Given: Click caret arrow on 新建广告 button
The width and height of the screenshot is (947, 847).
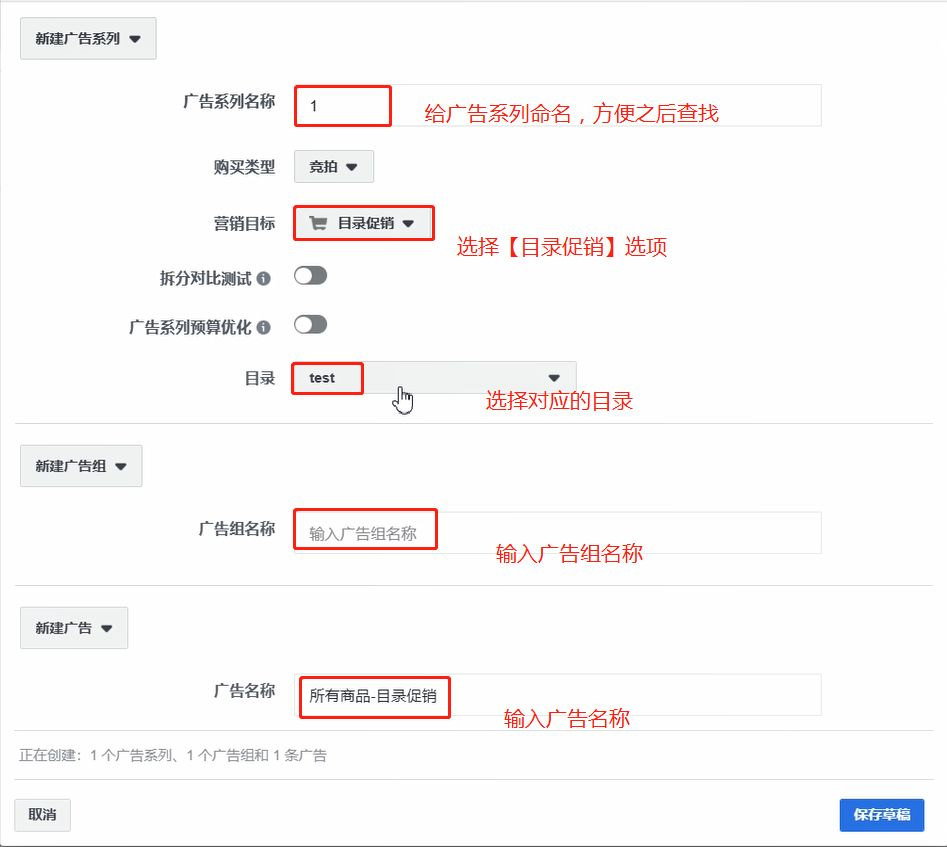Looking at the screenshot, I should pos(107,628).
